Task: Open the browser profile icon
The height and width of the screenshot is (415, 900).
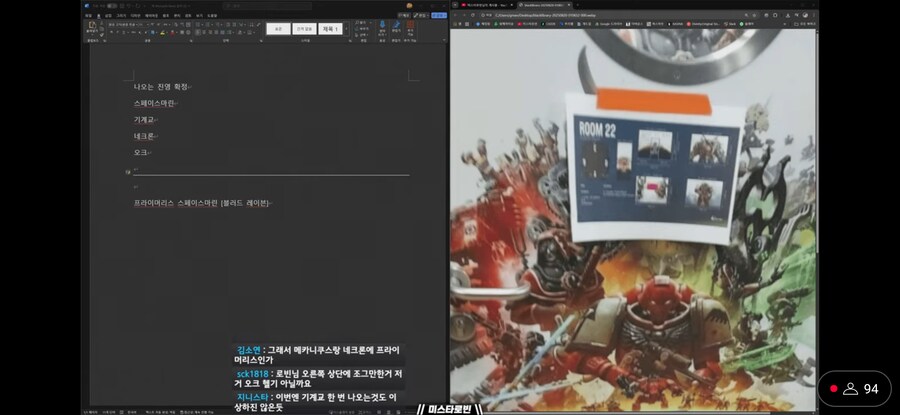Action: 805,15
